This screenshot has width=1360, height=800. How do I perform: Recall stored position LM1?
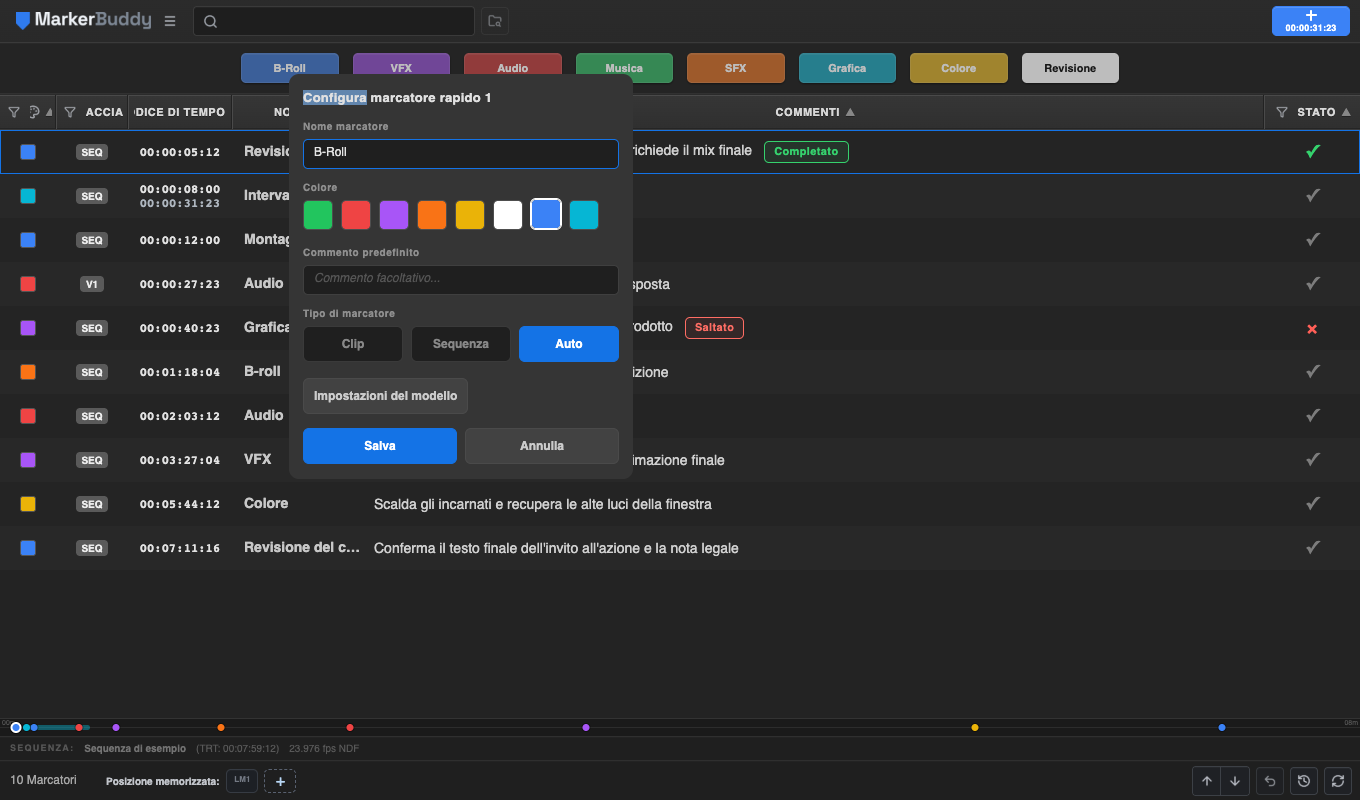tap(242, 780)
